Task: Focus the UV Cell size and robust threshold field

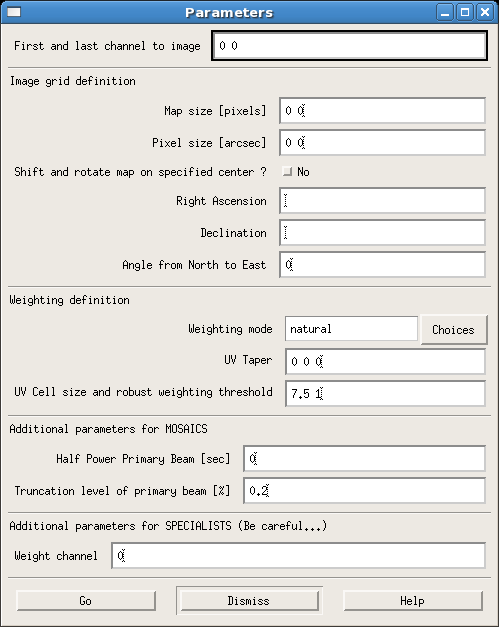Action: (385, 393)
